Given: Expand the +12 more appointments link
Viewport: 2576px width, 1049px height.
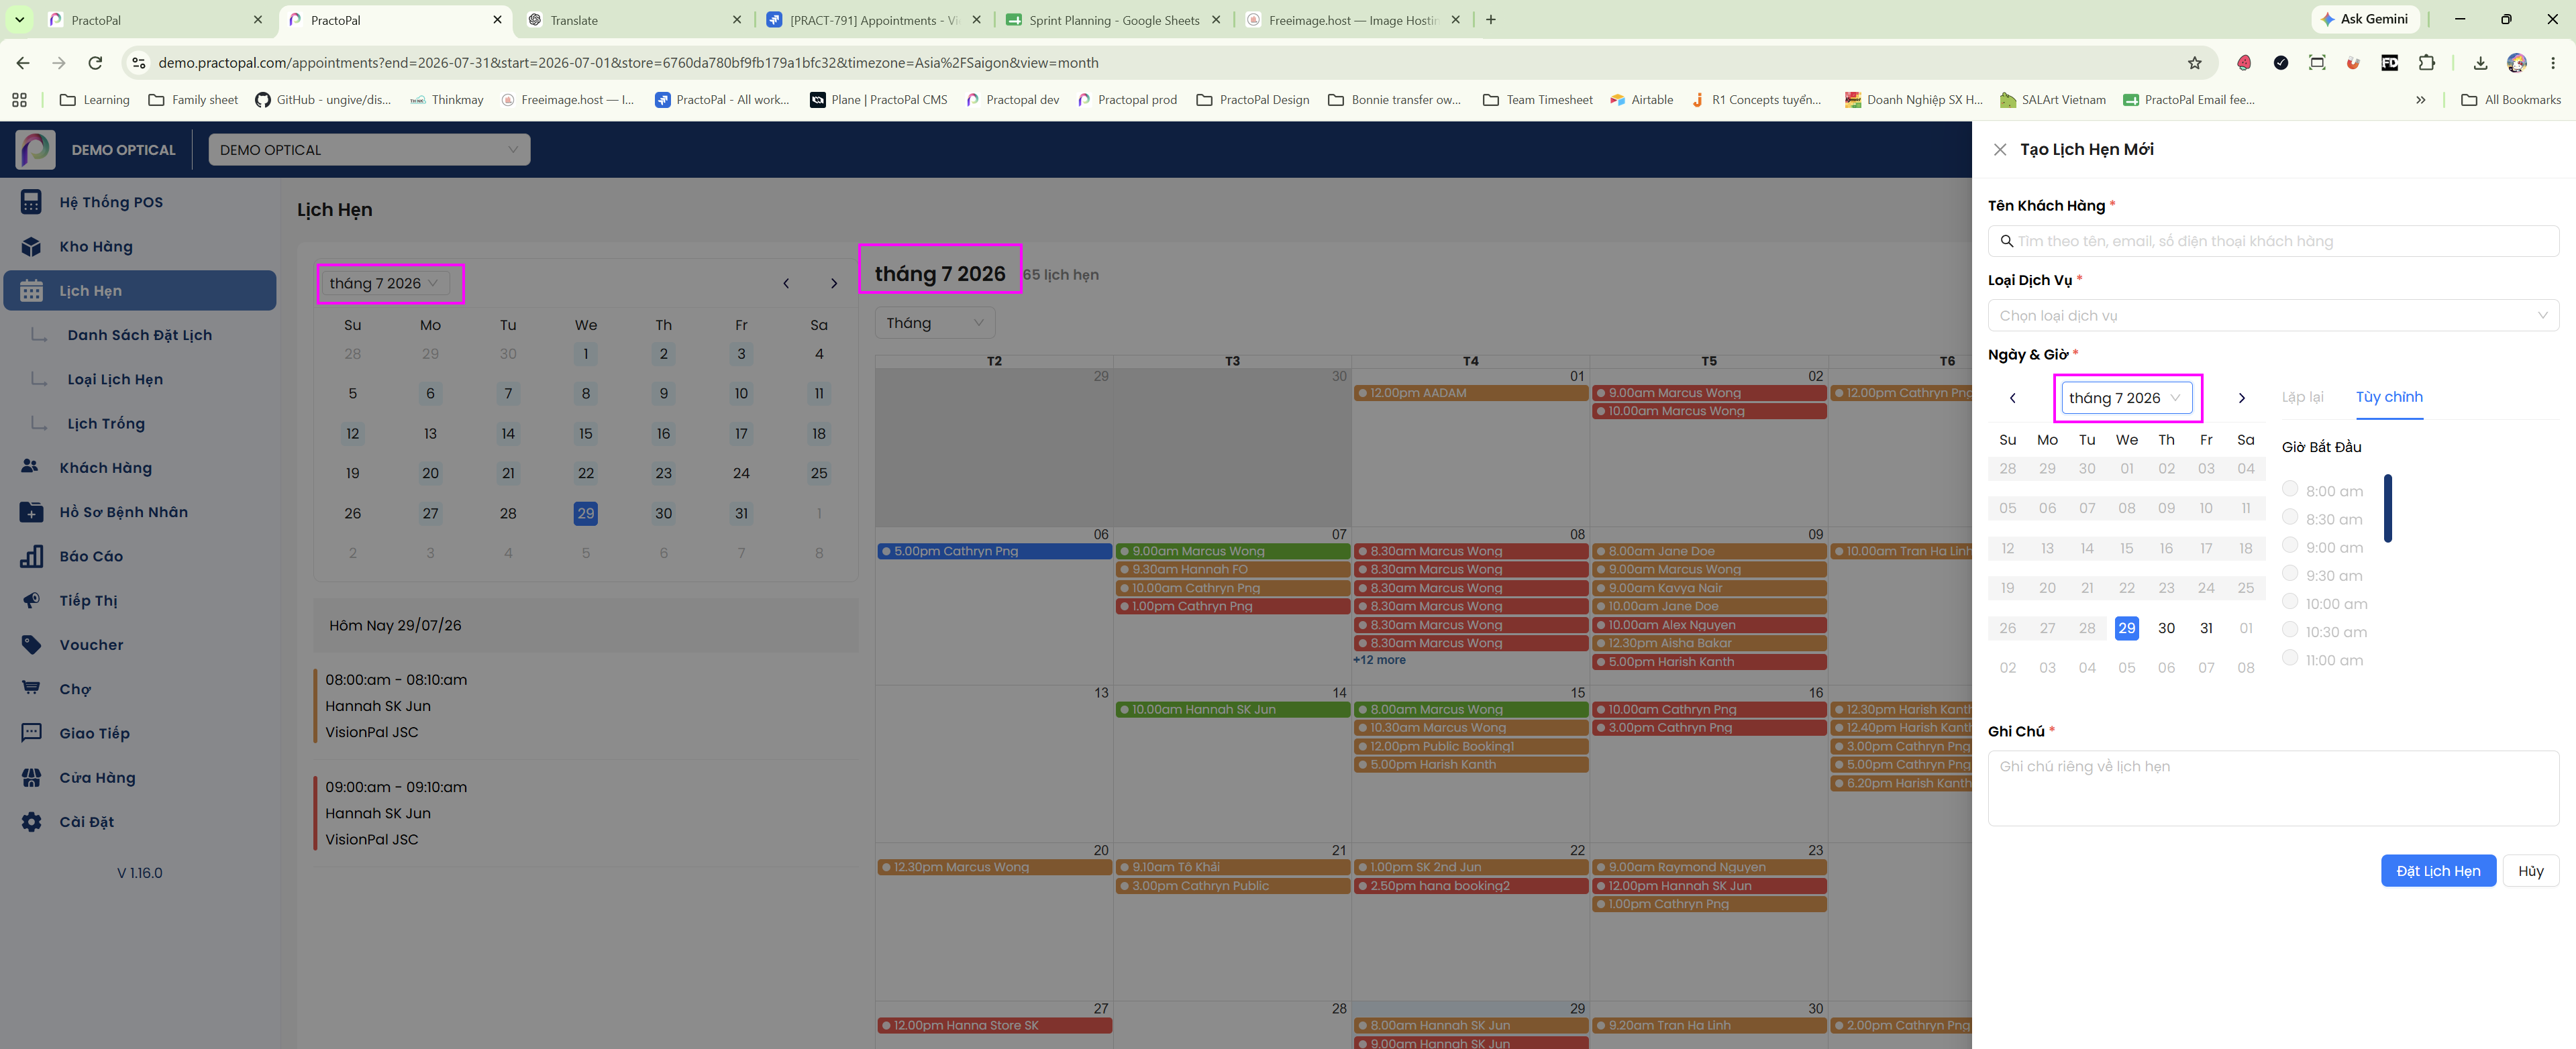Looking at the screenshot, I should tap(1379, 660).
